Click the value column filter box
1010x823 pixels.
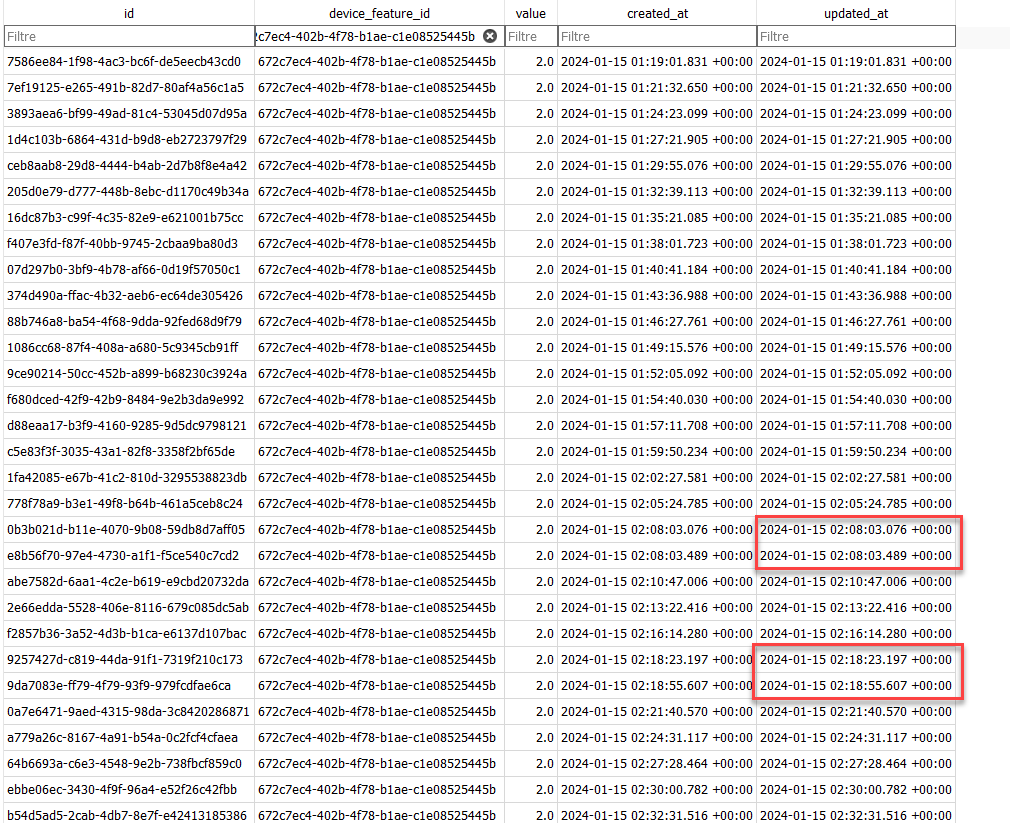pyautogui.click(x=530, y=36)
